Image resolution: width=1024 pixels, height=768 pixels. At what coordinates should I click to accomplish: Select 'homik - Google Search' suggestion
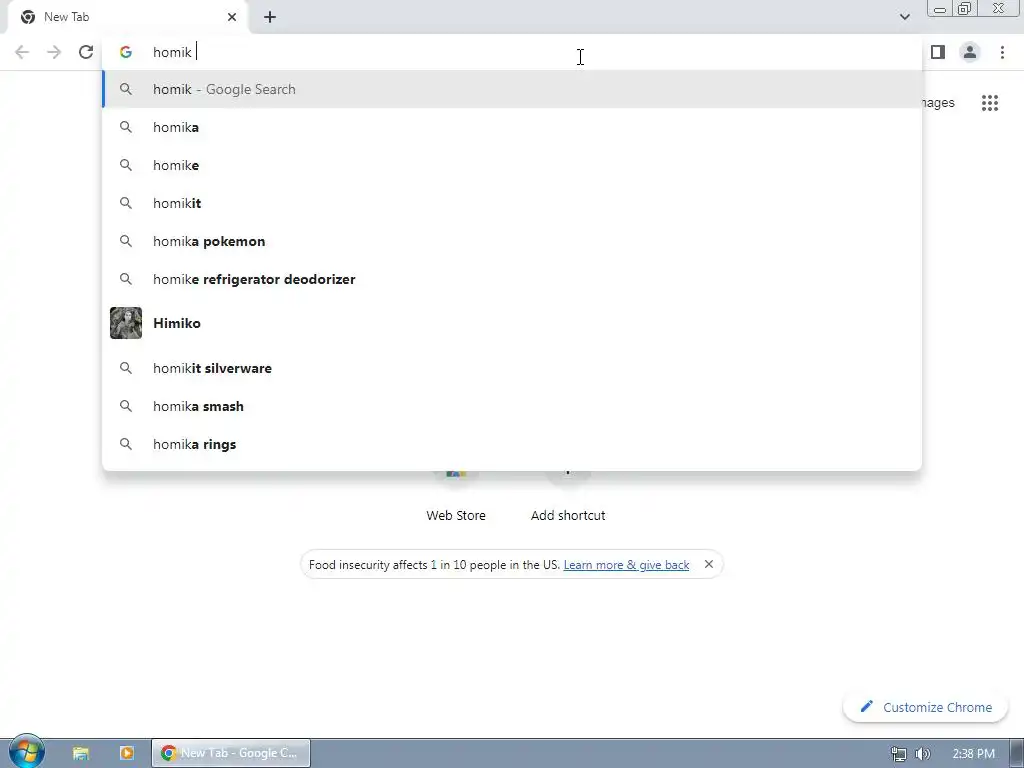[512, 89]
